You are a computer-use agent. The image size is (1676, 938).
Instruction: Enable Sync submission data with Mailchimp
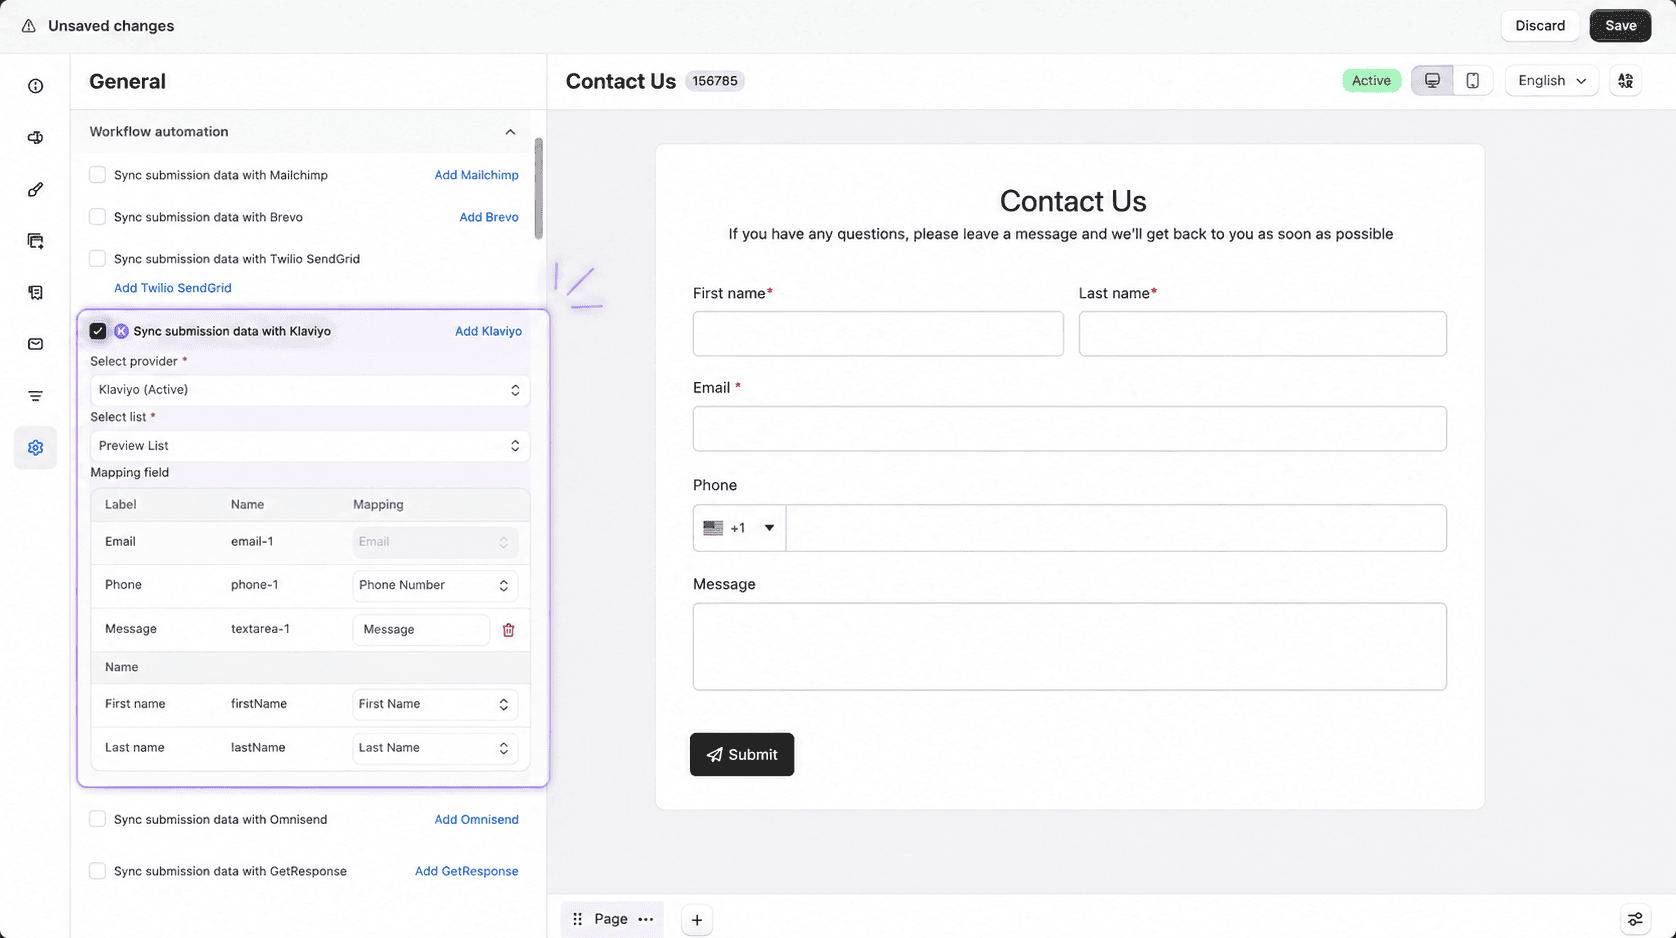97,175
